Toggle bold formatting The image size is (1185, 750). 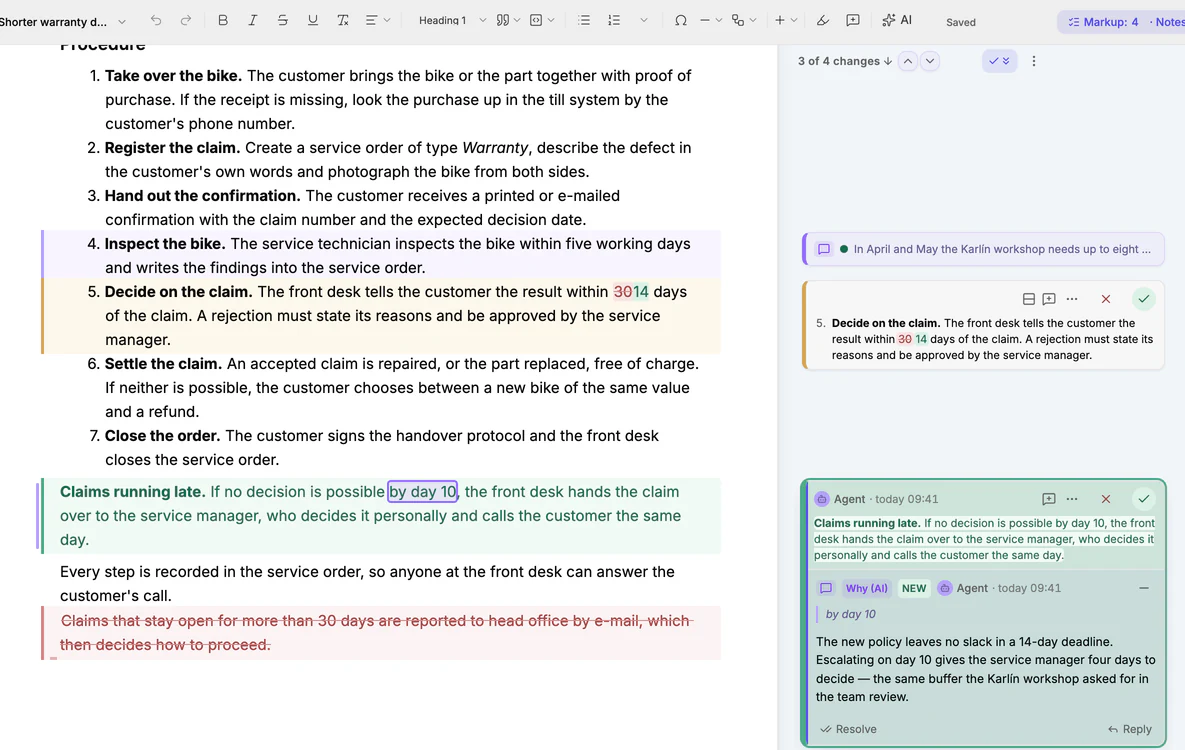pyautogui.click(x=222, y=20)
